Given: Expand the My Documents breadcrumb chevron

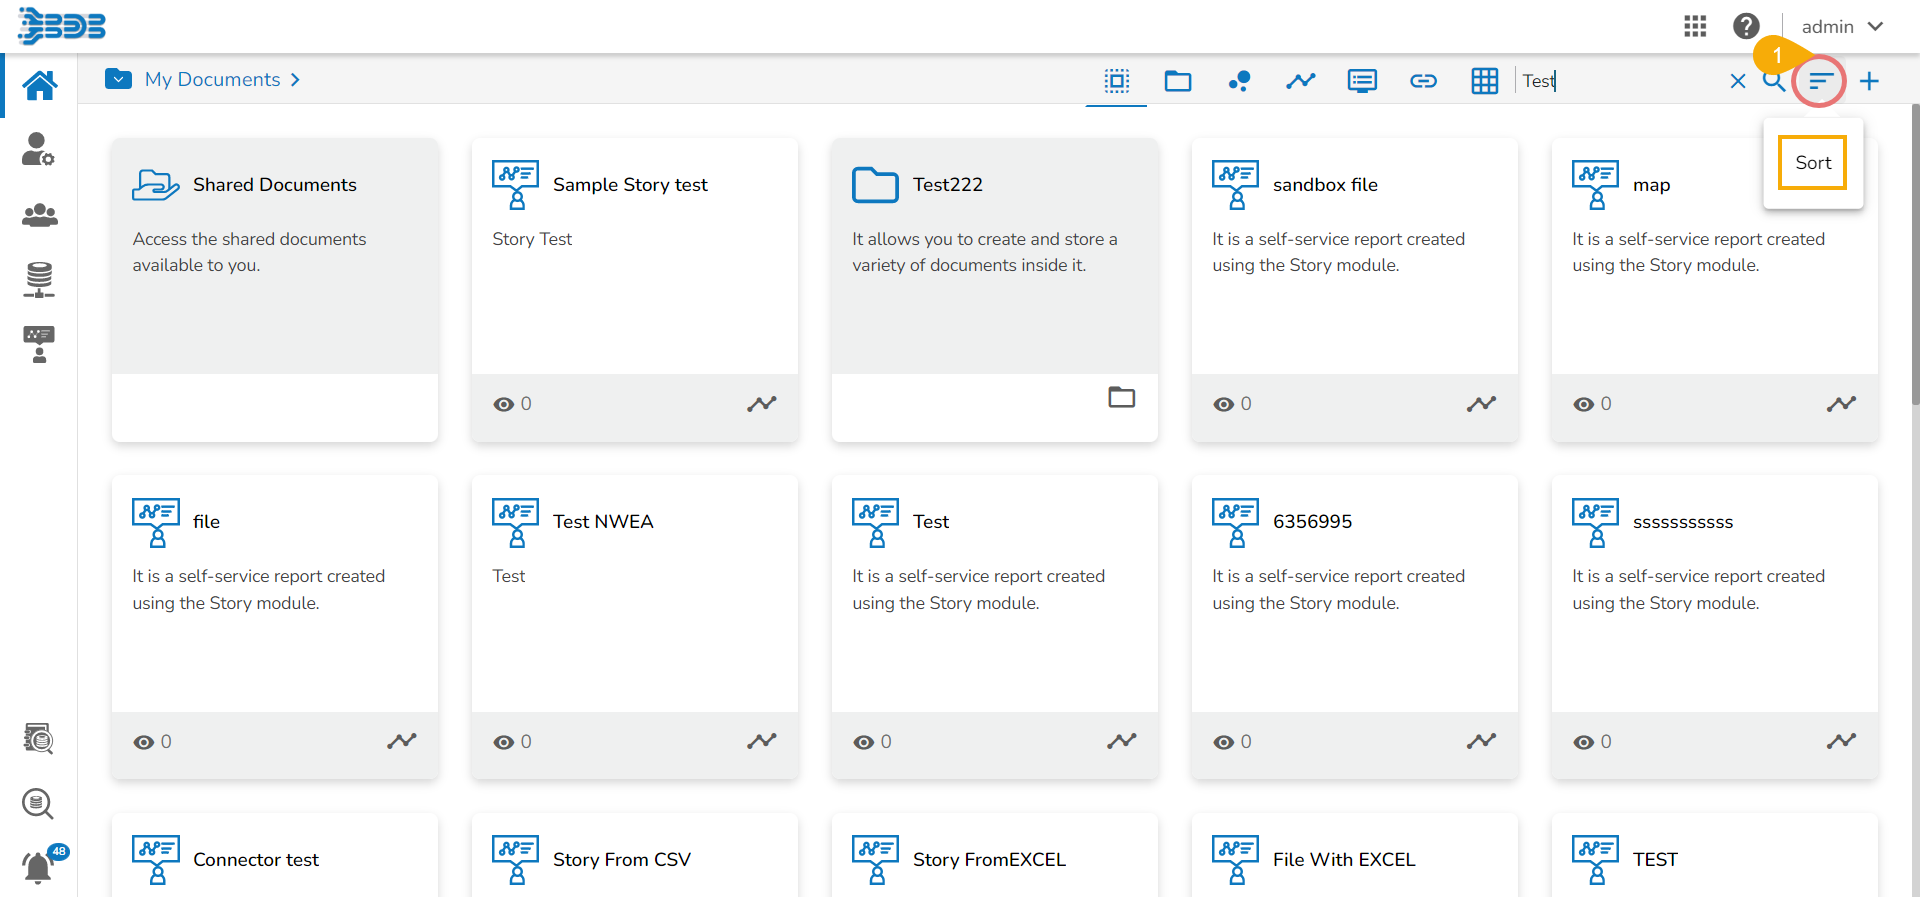Looking at the screenshot, I should tap(295, 80).
